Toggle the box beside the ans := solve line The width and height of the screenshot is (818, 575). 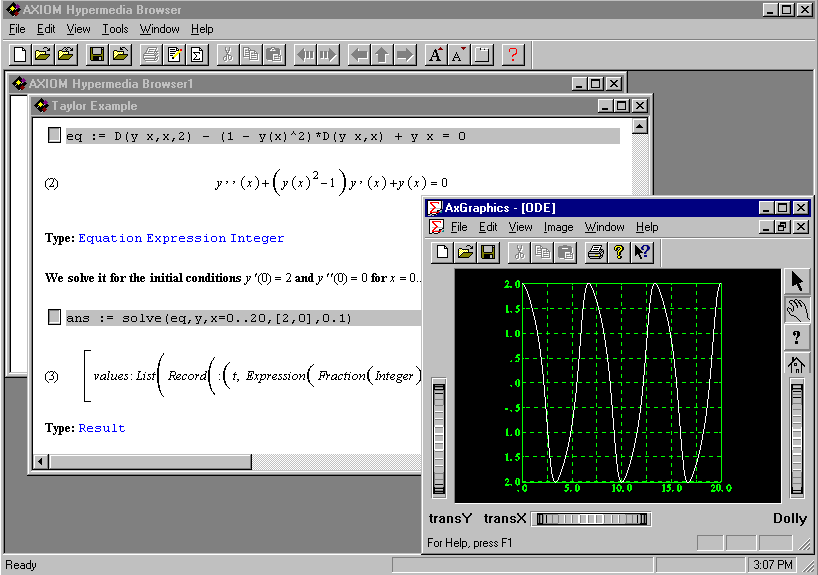[x=55, y=318]
